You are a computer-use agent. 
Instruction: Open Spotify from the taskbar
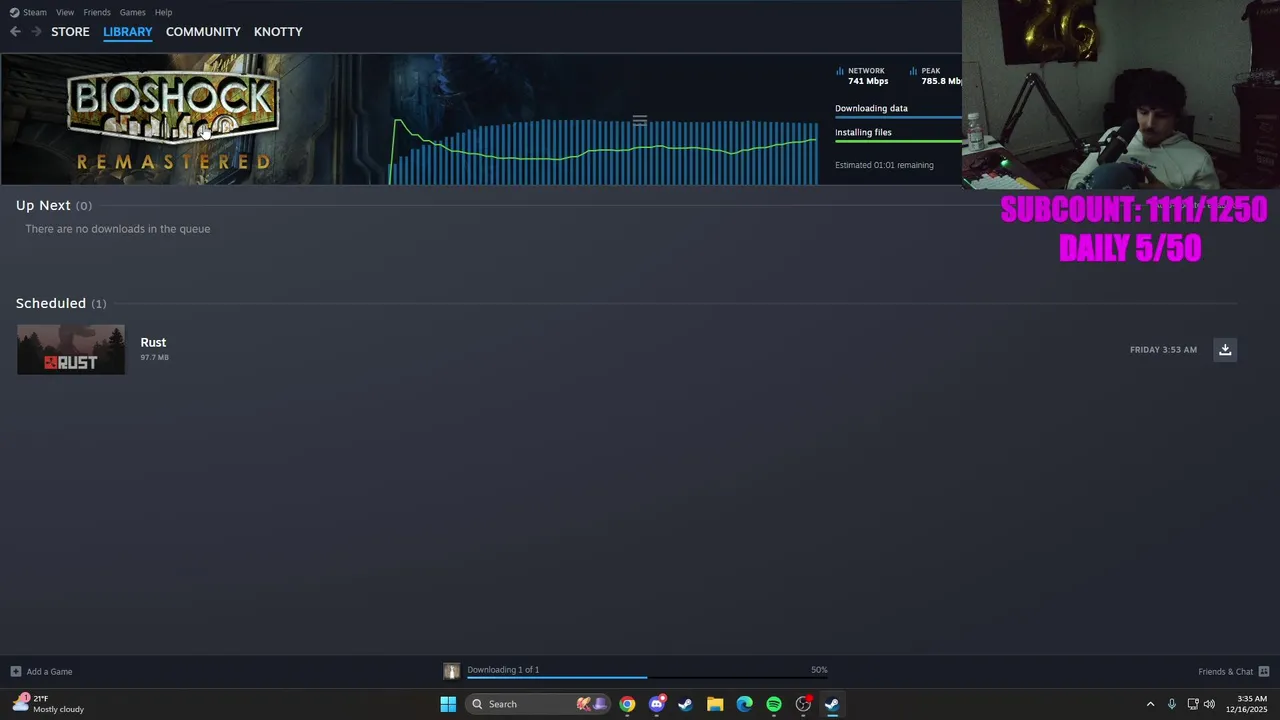point(774,704)
